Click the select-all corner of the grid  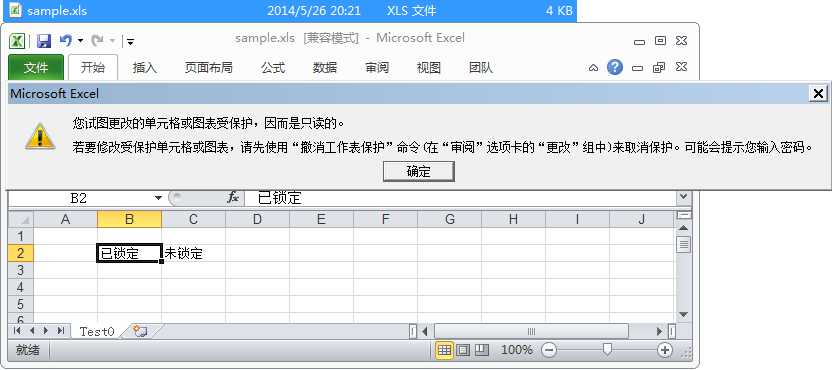click(21, 219)
